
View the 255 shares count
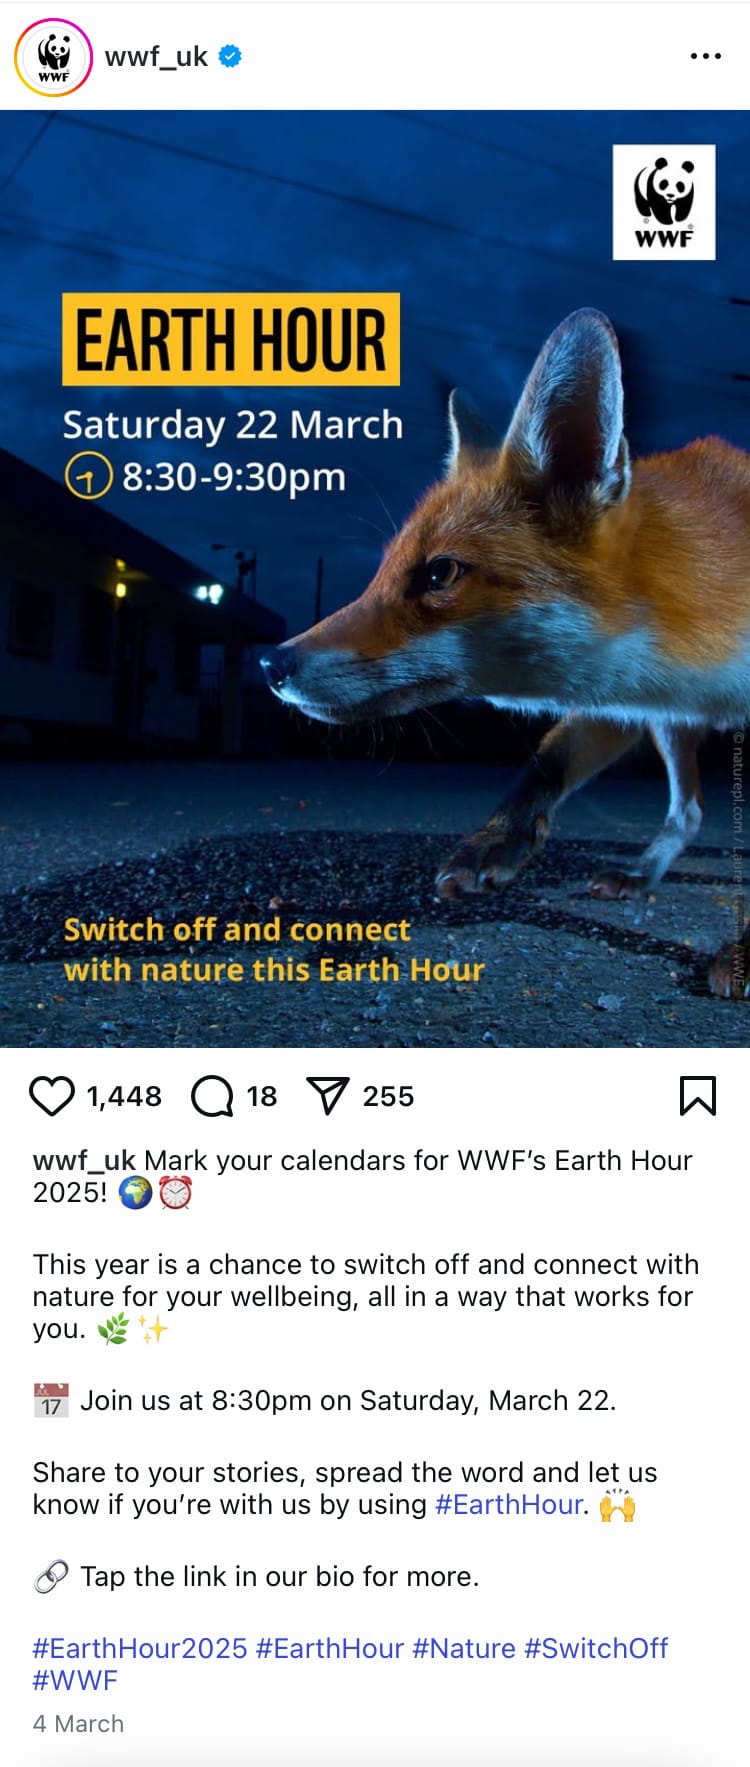click(x=388, y=1096)
